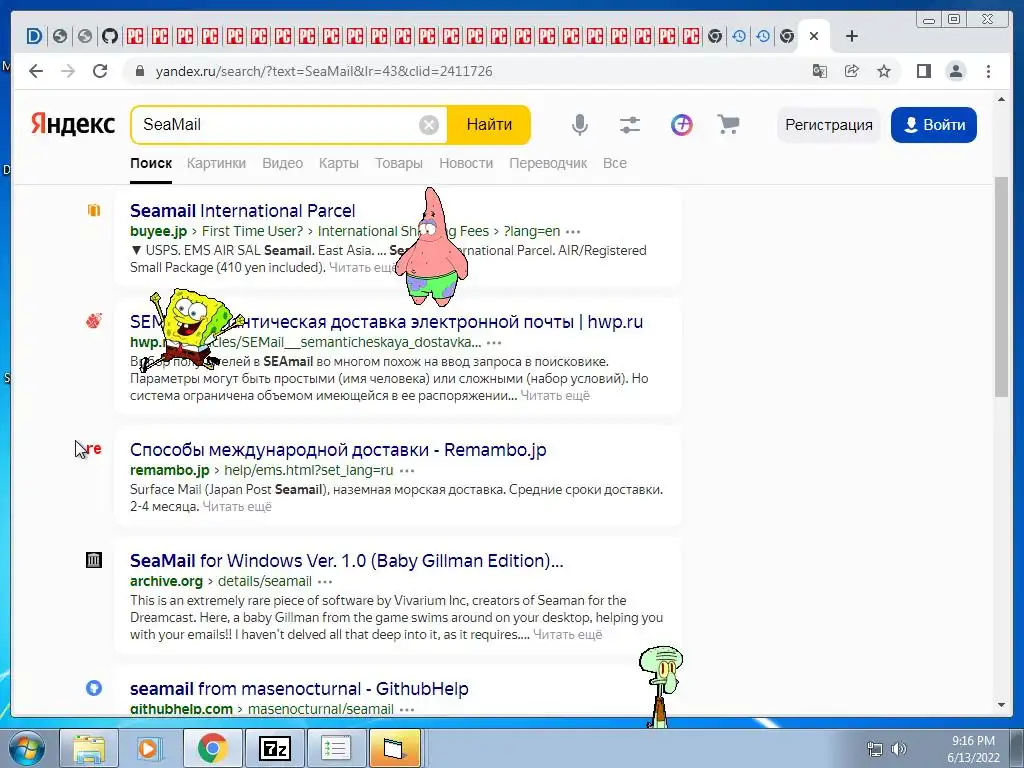Open the Chrome side panel

[923, 71]
